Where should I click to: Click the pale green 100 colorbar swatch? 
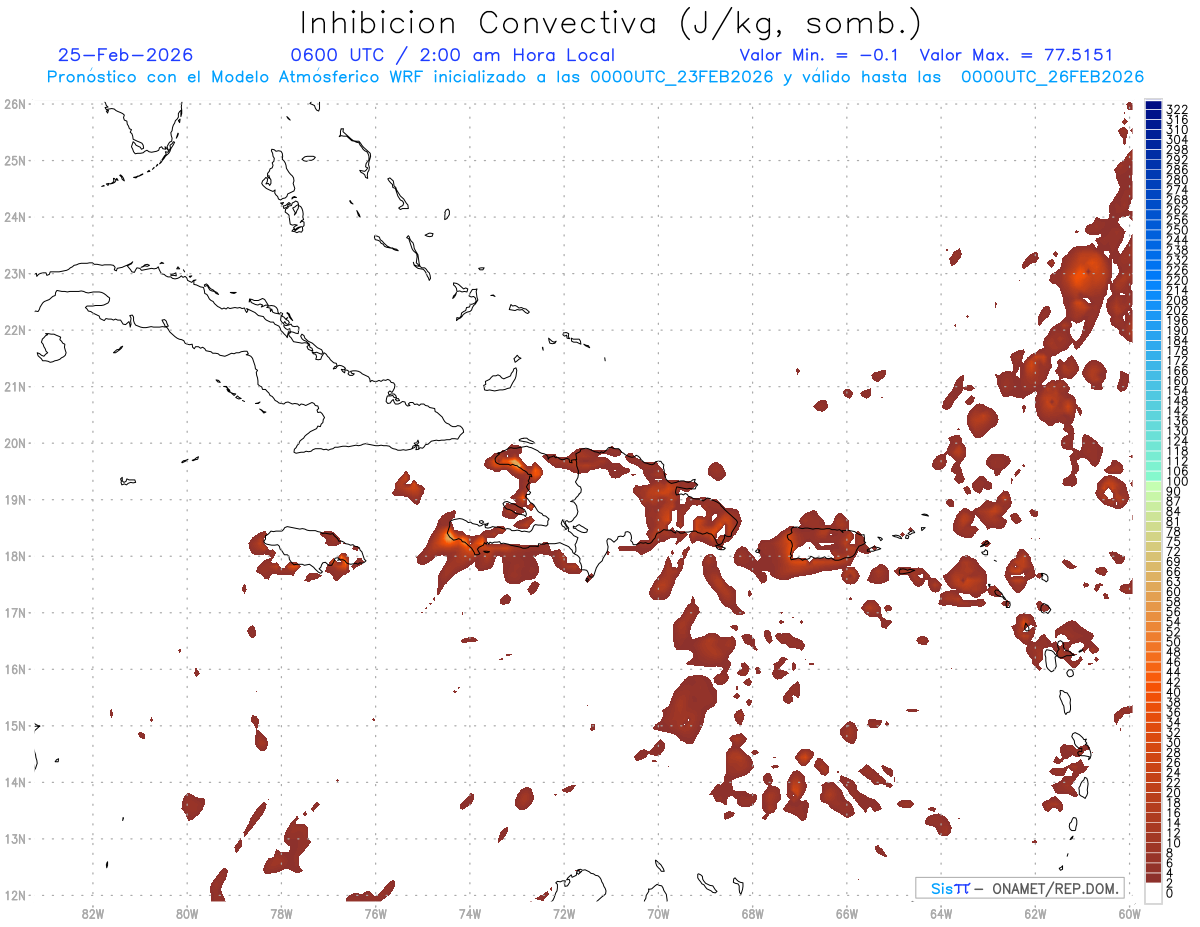tap(1153, 484)
